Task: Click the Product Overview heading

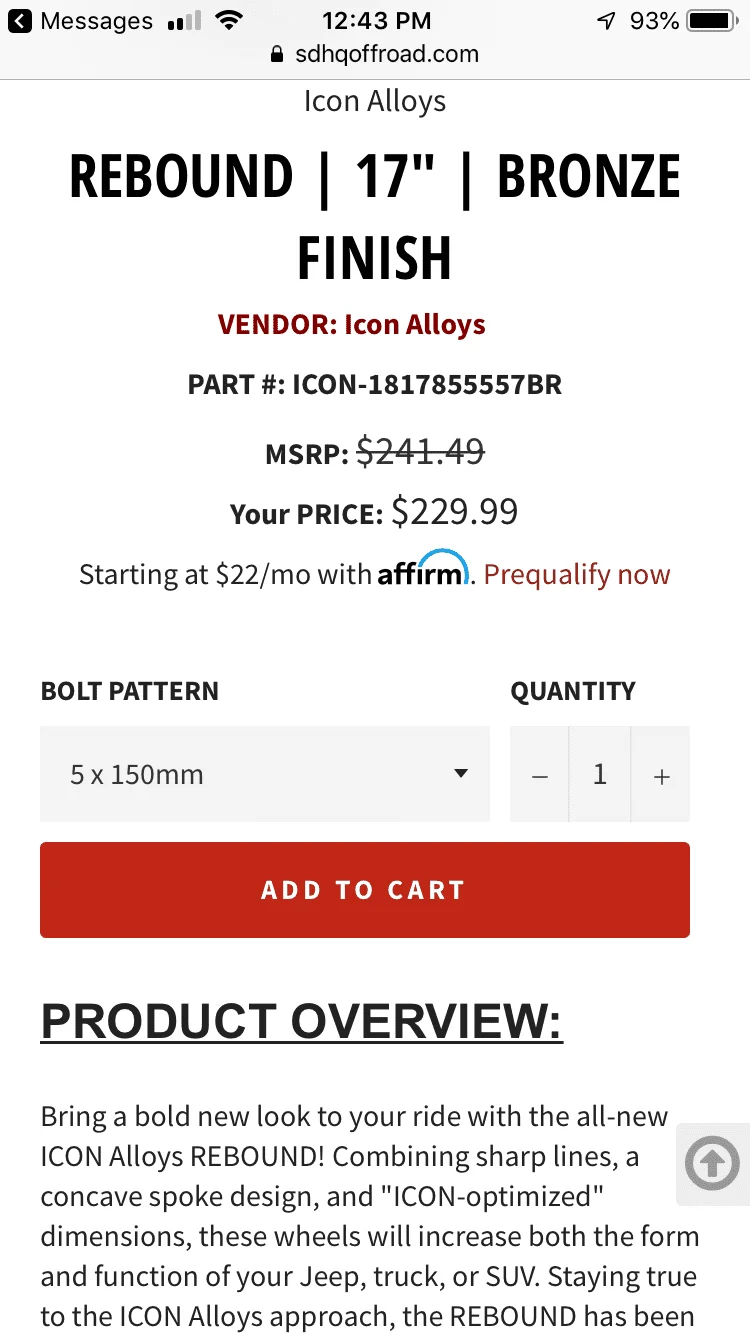Action: click(301, 1021)
